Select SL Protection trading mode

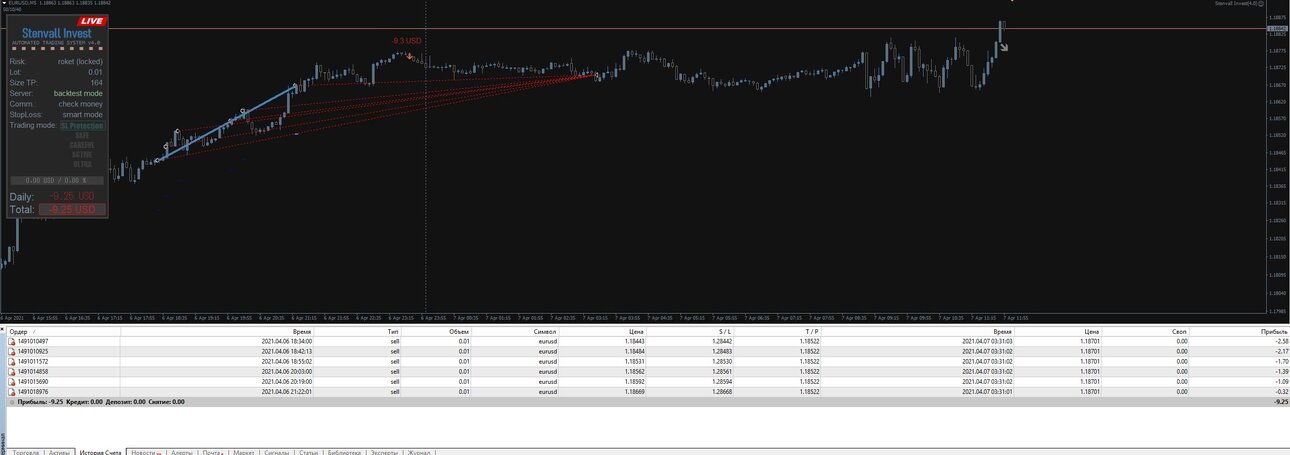(x=81, y=126)
